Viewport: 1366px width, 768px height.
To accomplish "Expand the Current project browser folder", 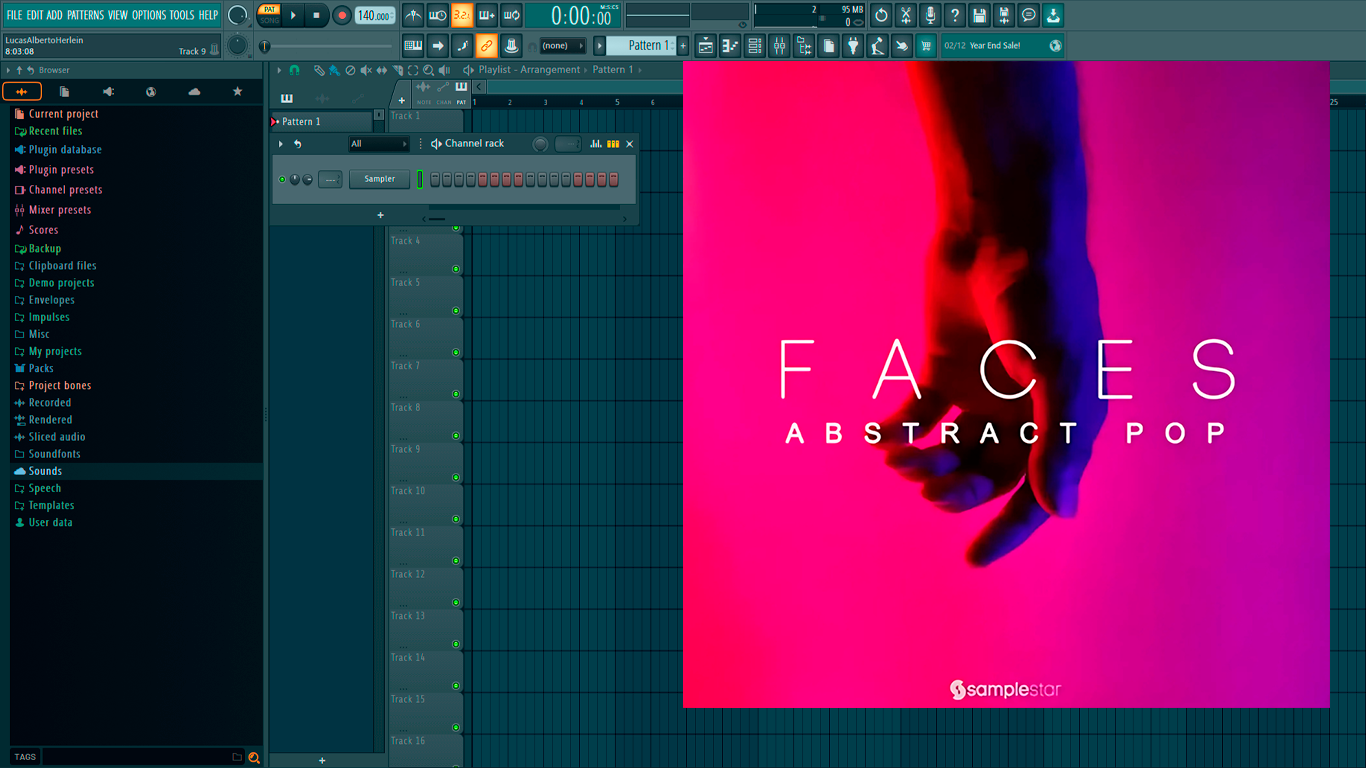I will [56, 114].
